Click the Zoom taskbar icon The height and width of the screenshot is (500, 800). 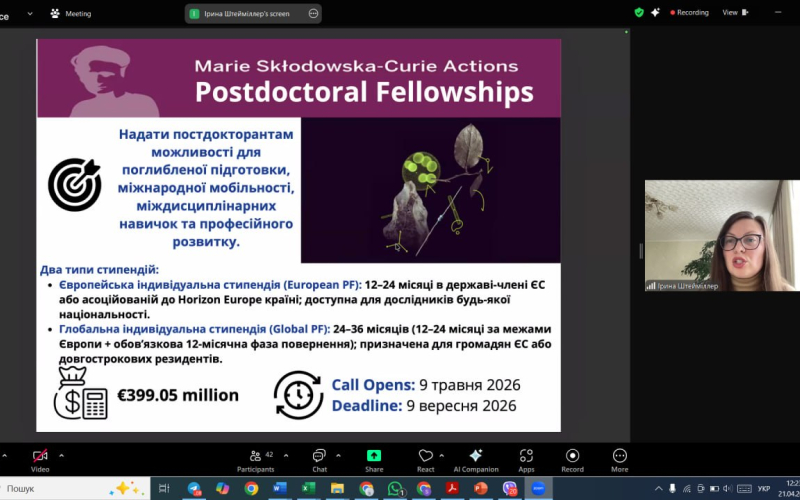(538, 489)
